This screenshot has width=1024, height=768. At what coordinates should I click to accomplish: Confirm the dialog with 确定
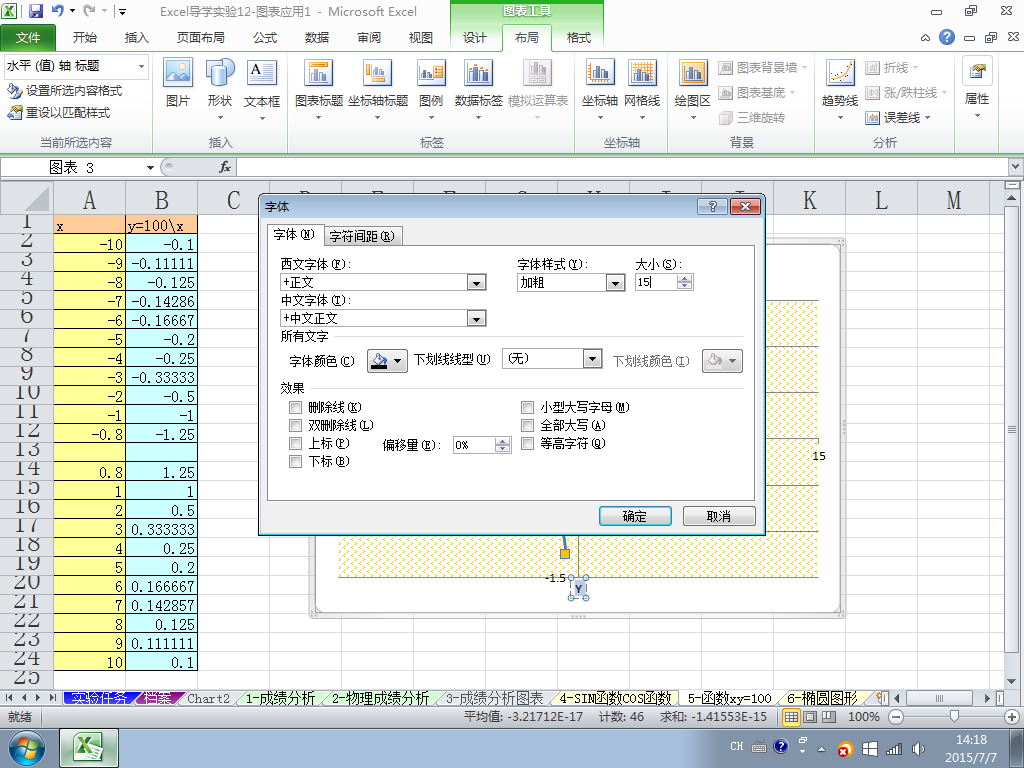635,516
